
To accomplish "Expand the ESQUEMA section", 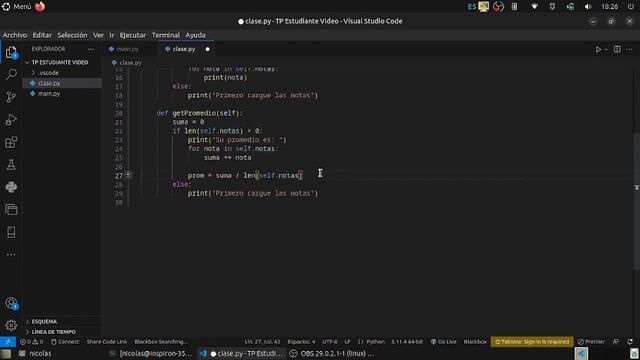I will [x=44, y=322].
